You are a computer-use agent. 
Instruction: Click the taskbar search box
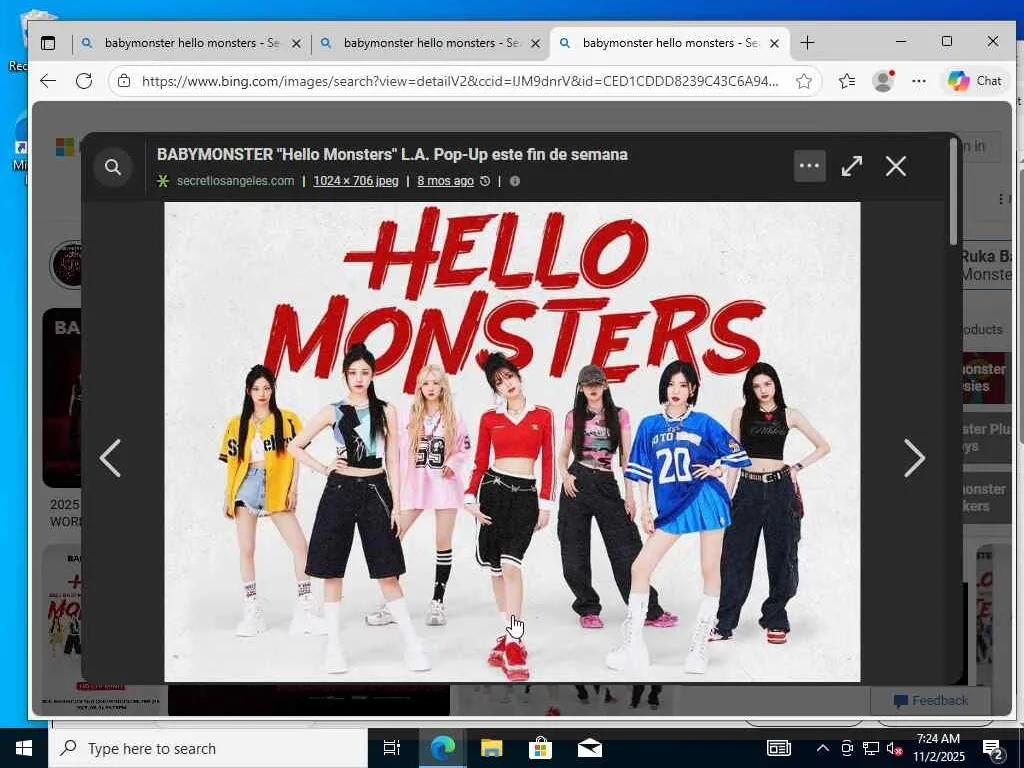[x=208, y=748]
